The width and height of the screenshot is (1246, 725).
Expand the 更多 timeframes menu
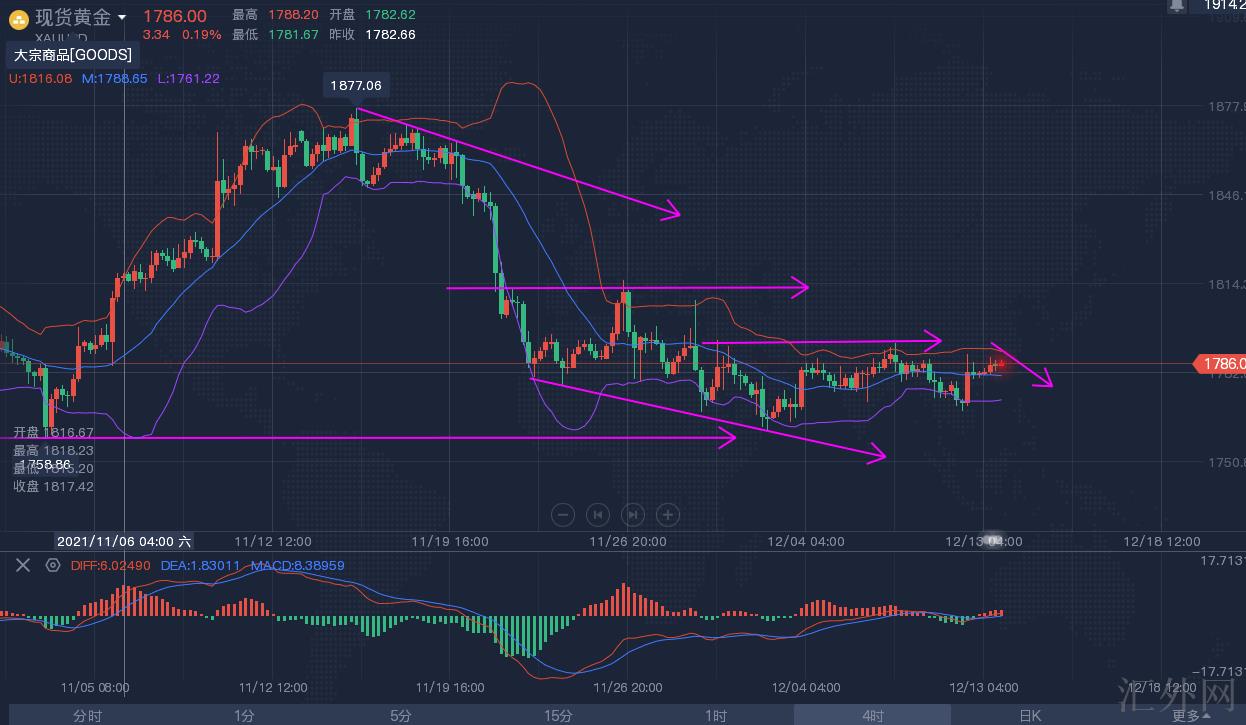1190,715
